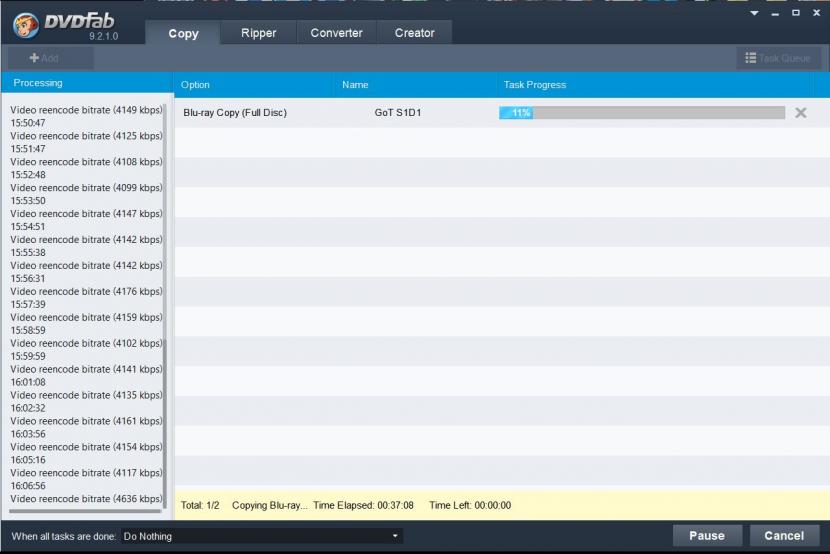Click the Total: 1/2 status text
This screenshot has width=830, height=554.
[200, 505]
